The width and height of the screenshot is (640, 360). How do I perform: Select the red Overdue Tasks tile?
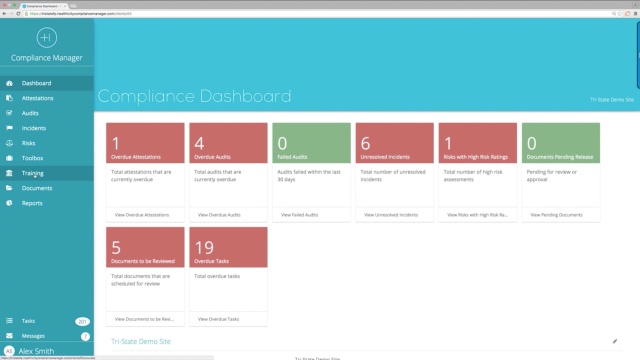point(229,247)
